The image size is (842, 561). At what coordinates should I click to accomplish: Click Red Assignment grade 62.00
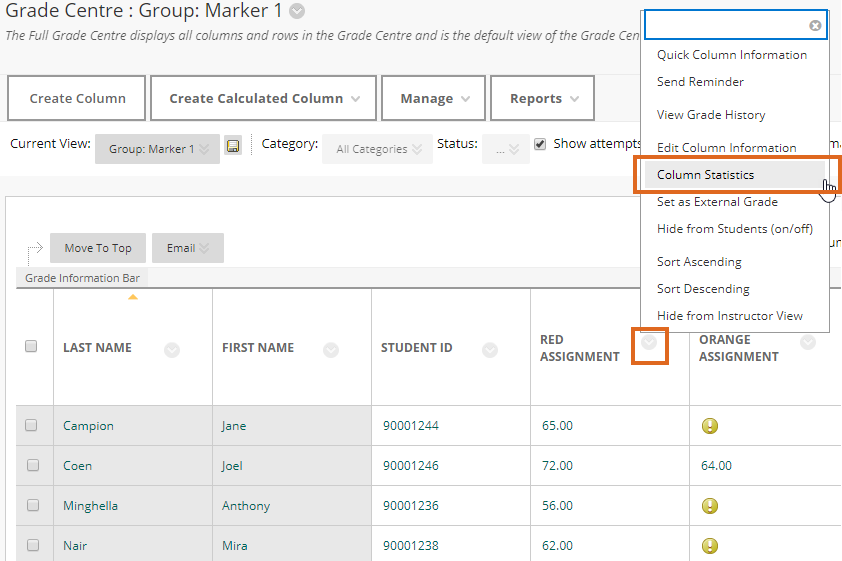[557, 546]
